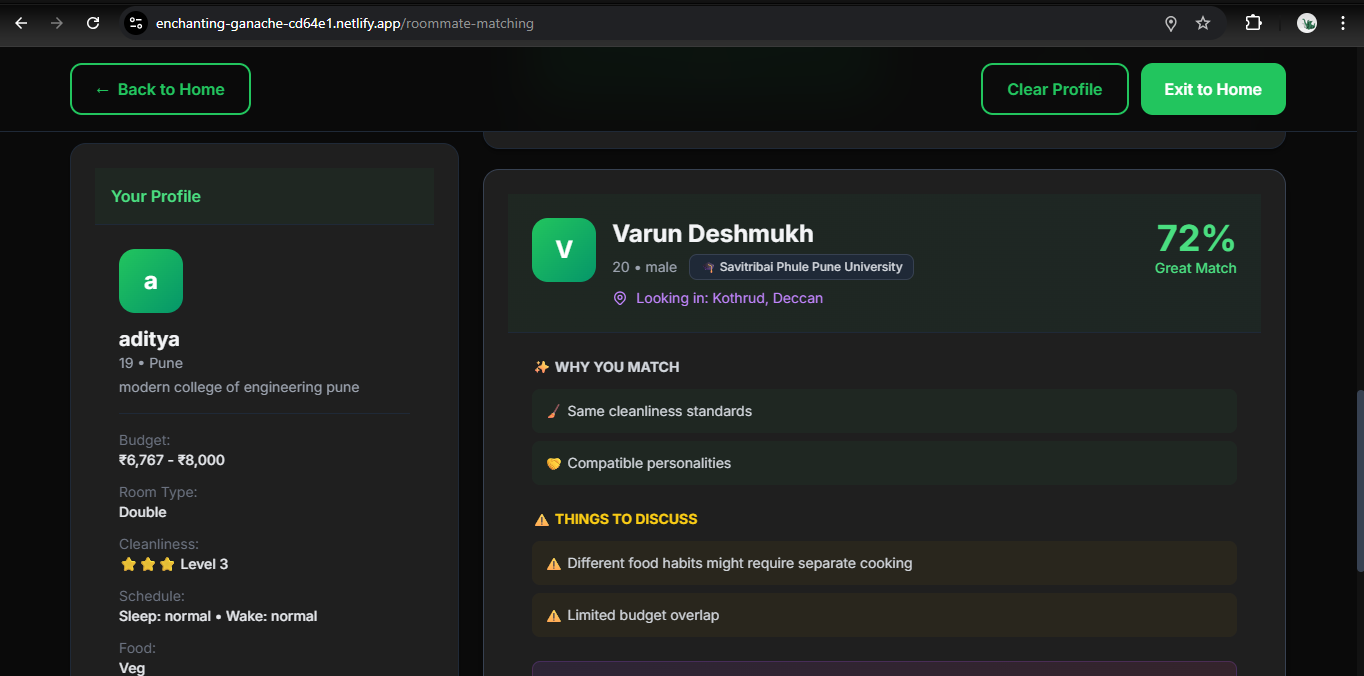Click the Savitribai Phule Pune University badge
This screenshot has width=1364, height=676.
801,267
